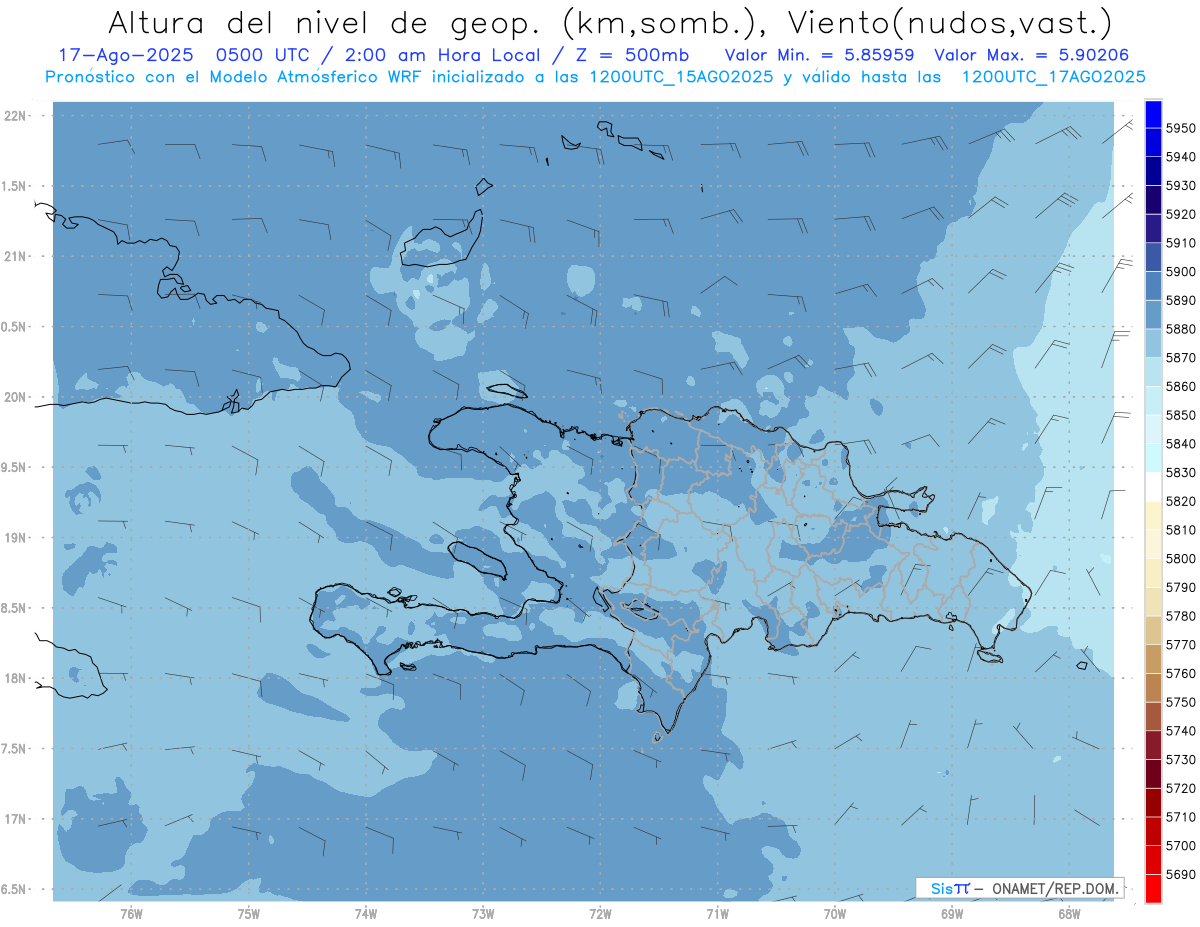Click the bright blue swatch above 5950
Viewport: 1200px width, 927px height.
coord(1153,114)
